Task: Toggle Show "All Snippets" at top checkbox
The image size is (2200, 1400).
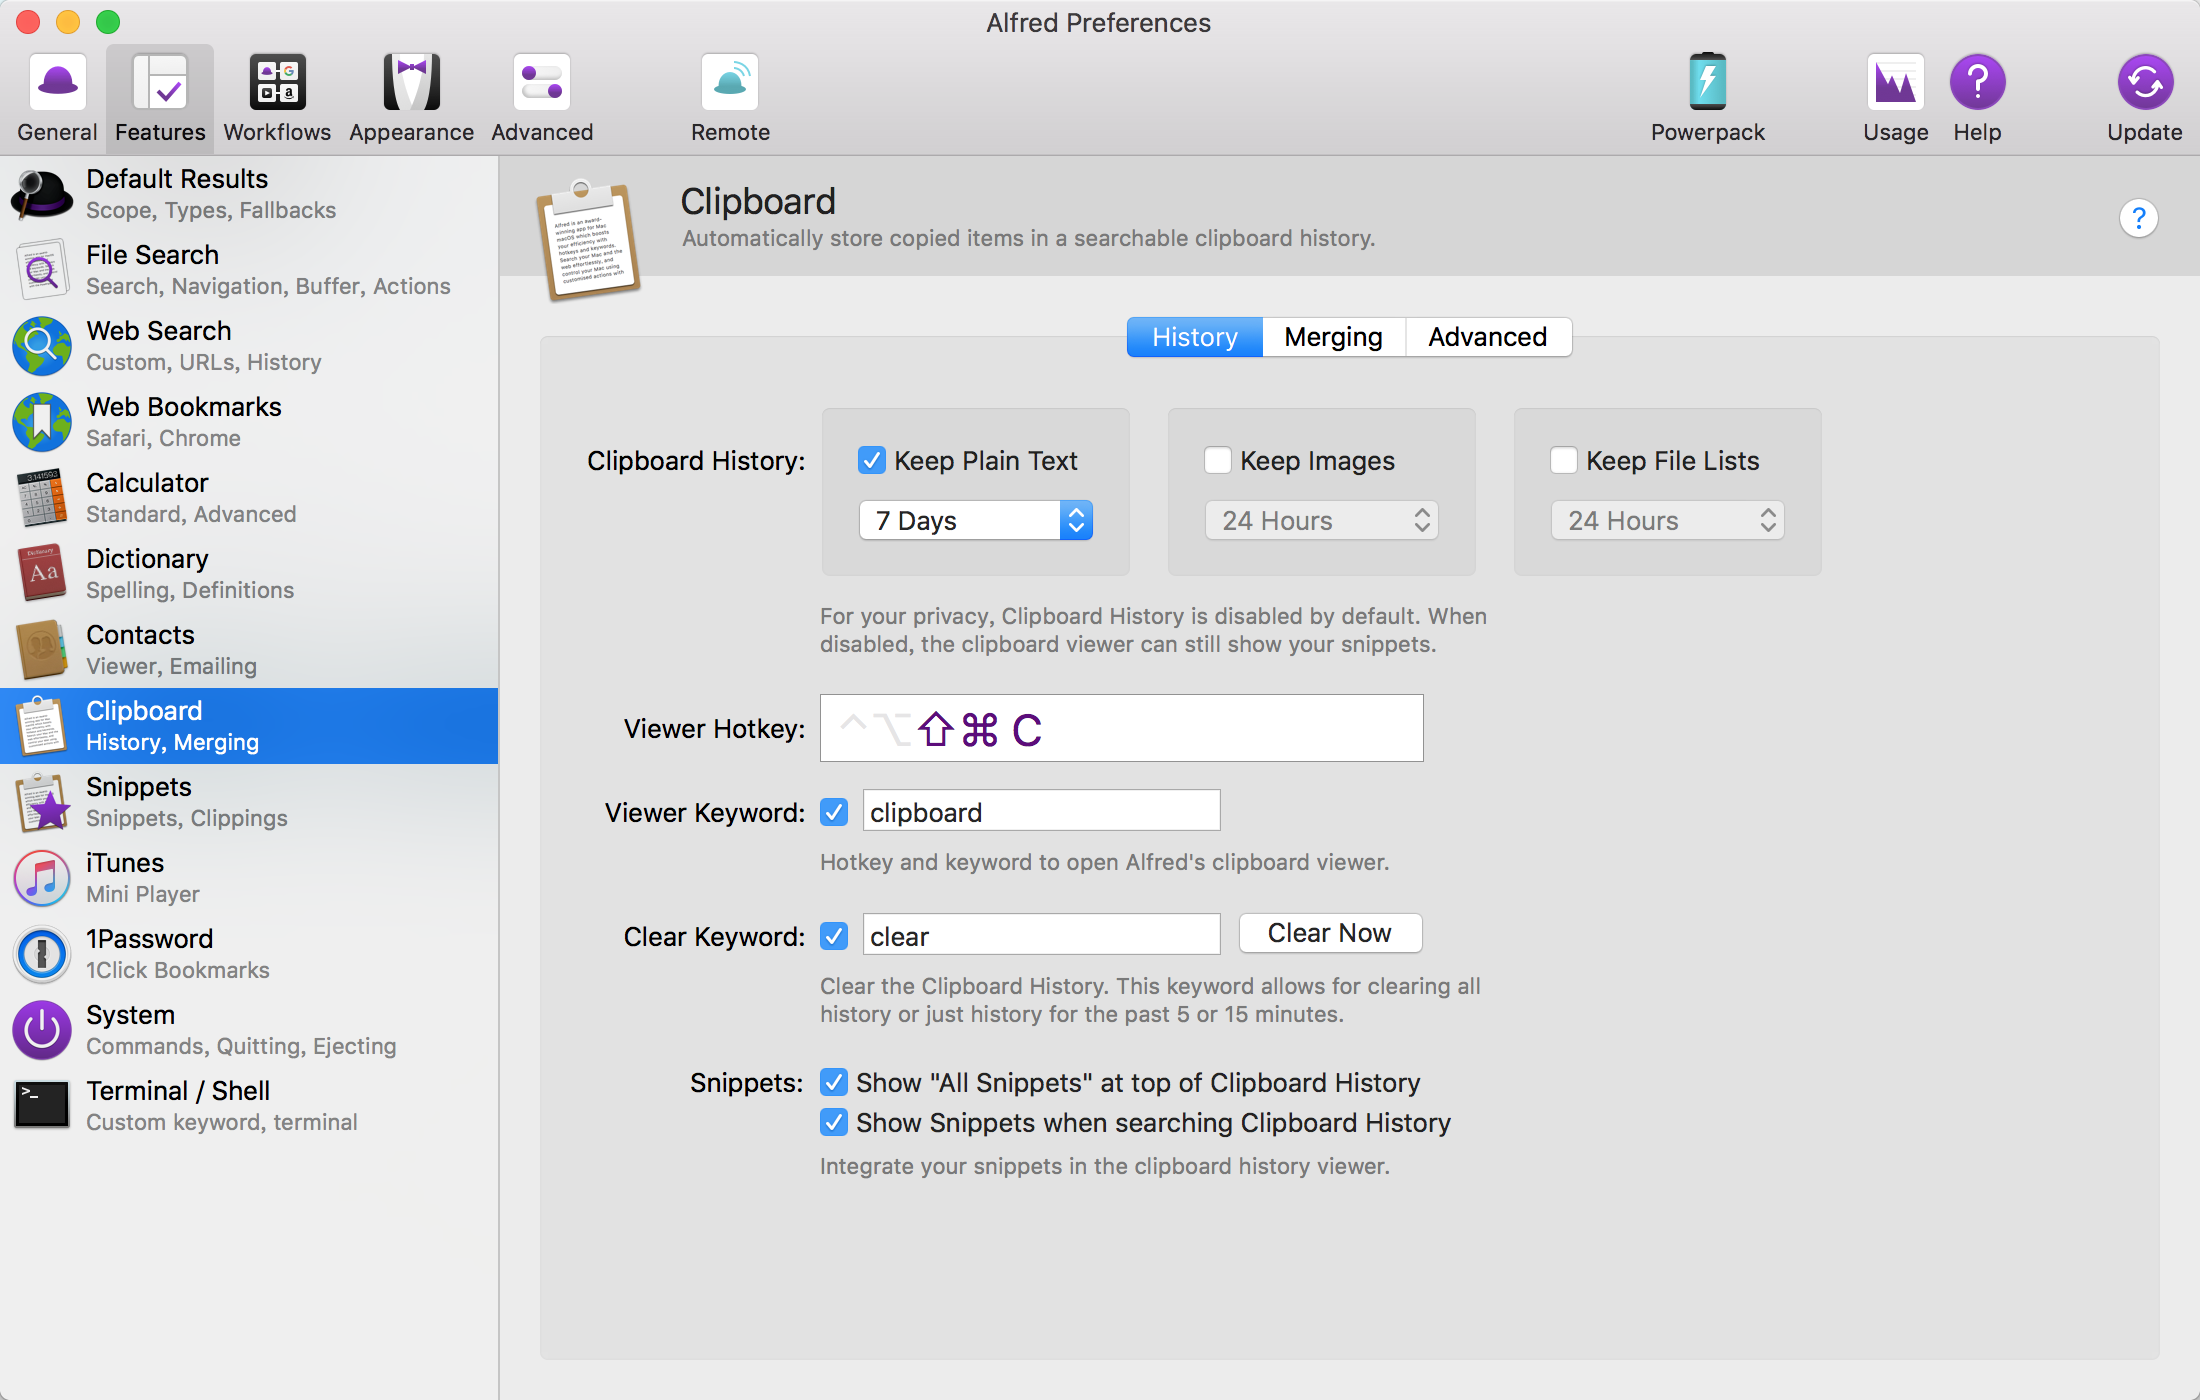Action: 834,1082
